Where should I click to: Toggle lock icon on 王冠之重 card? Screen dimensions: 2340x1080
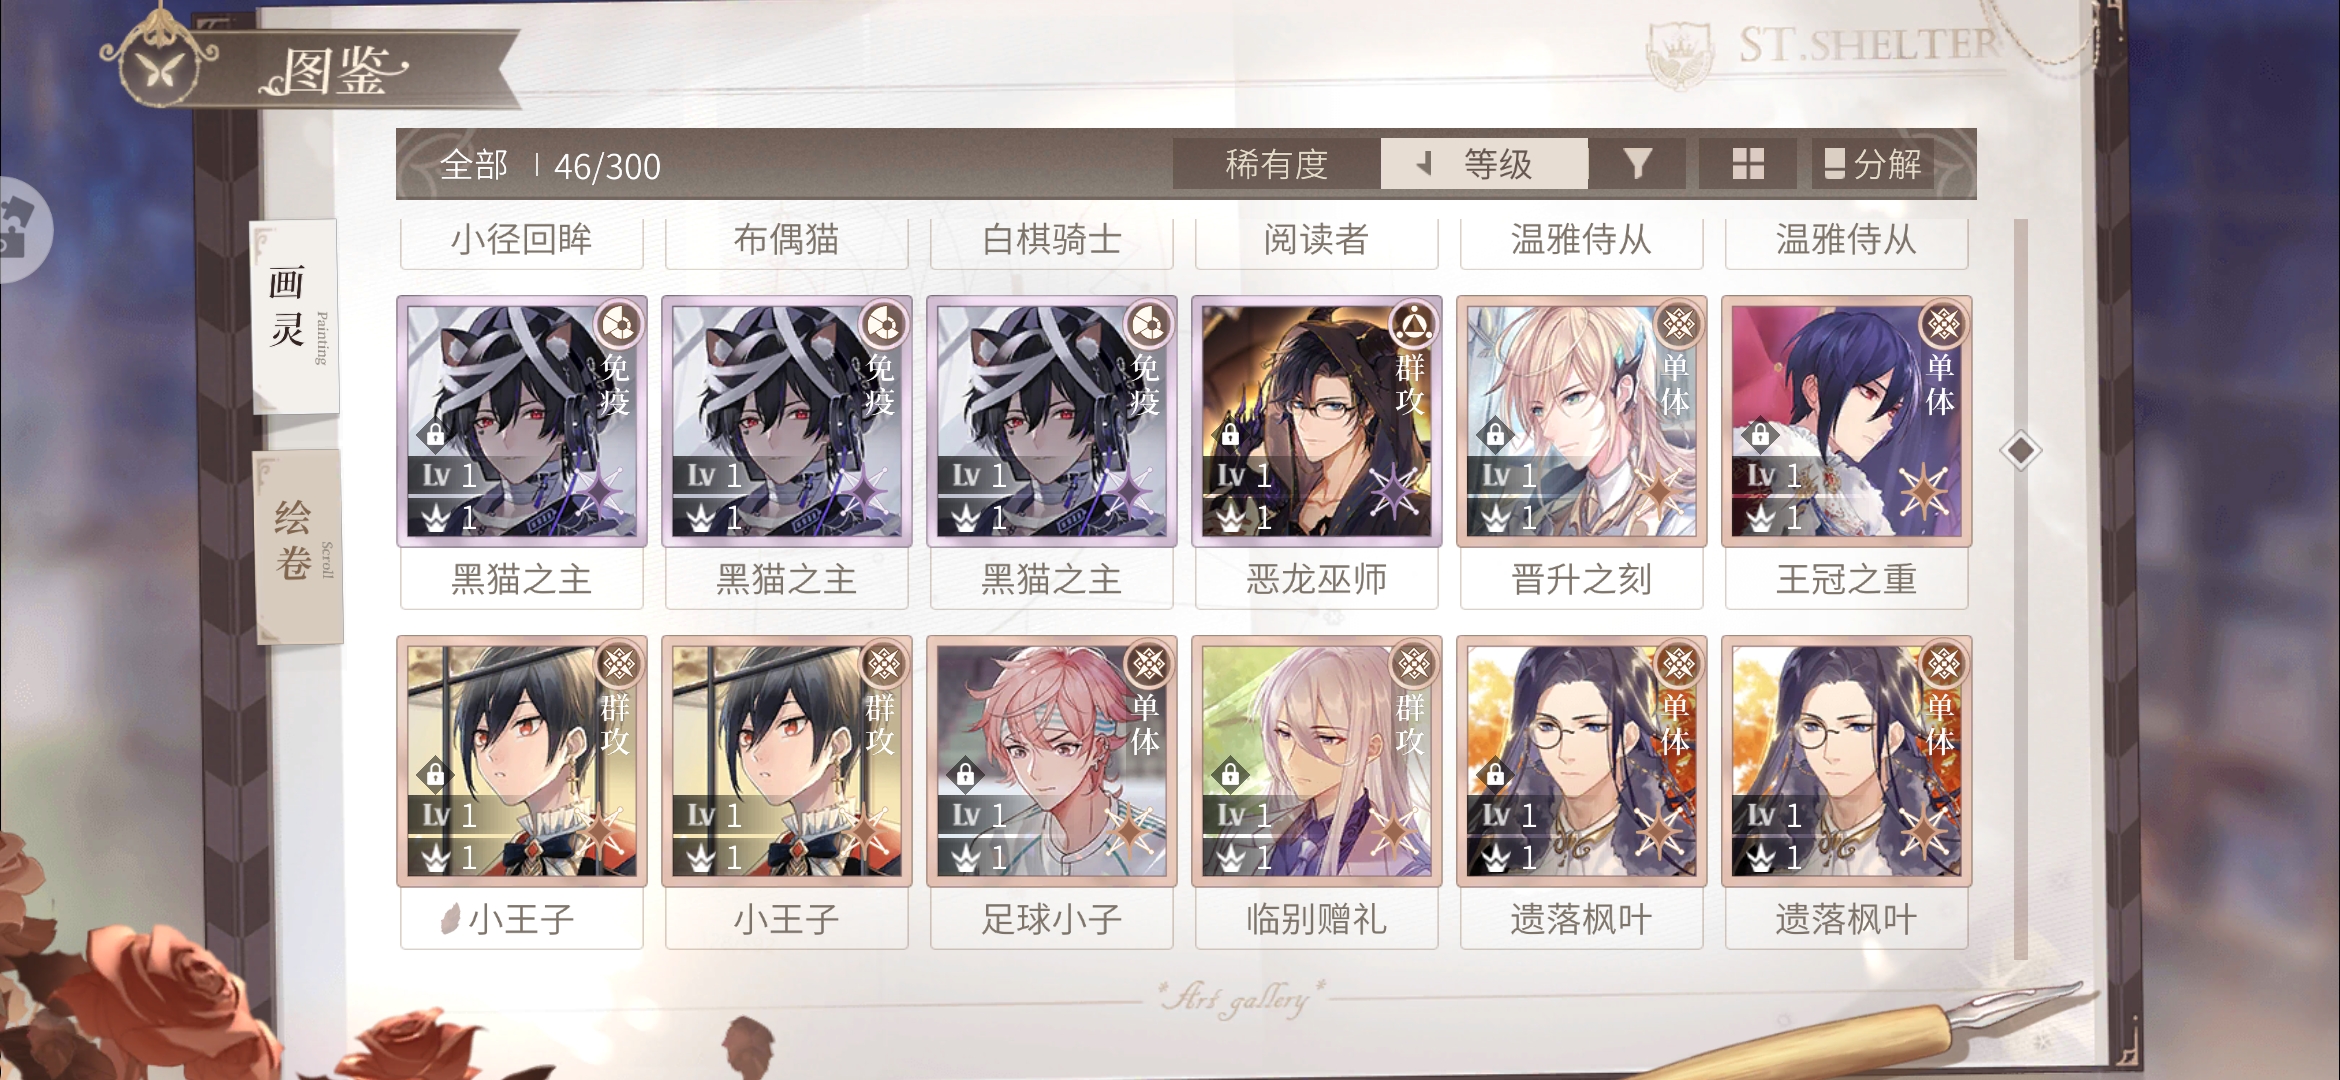[1760, 435]
